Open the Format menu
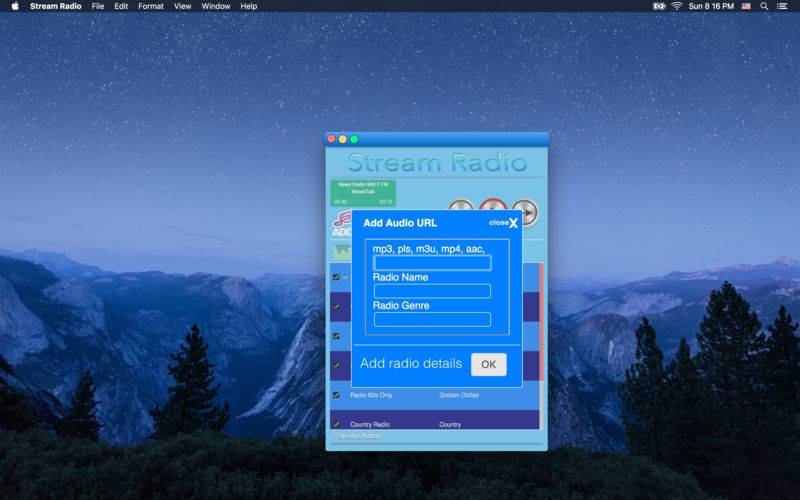This screenshot has width=800, height=500. pyautogui.click(x=151, y=6)
